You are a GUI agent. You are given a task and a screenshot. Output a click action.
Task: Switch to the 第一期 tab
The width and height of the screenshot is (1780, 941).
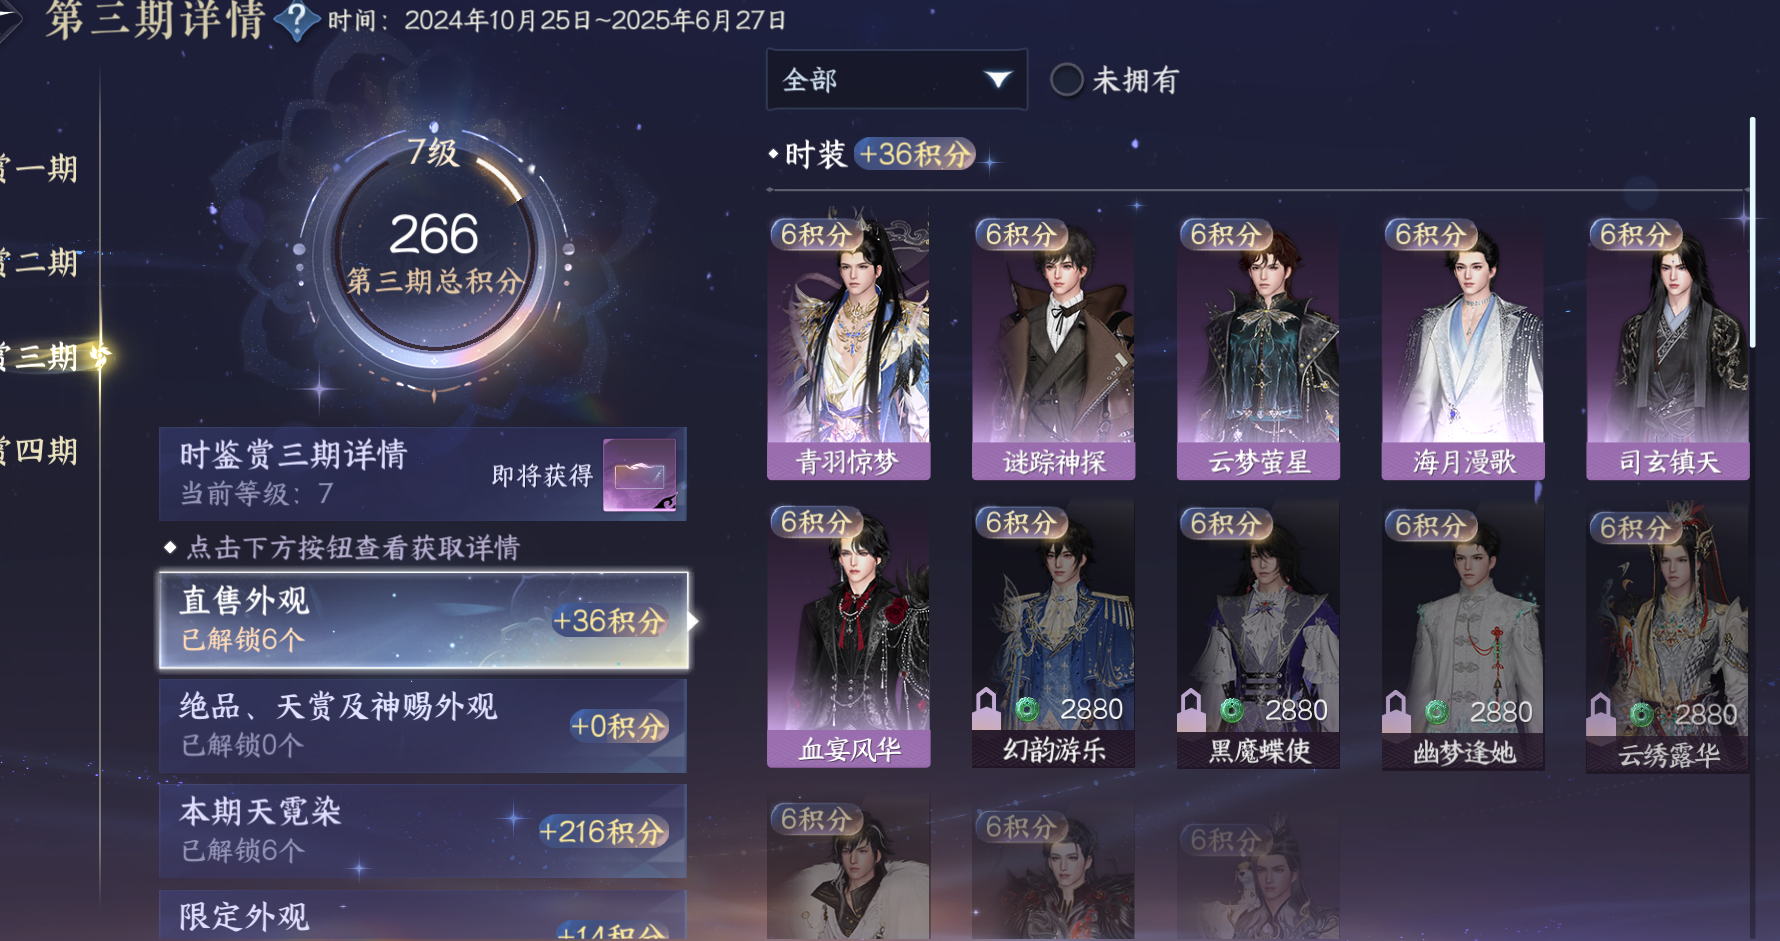[40, 168]
